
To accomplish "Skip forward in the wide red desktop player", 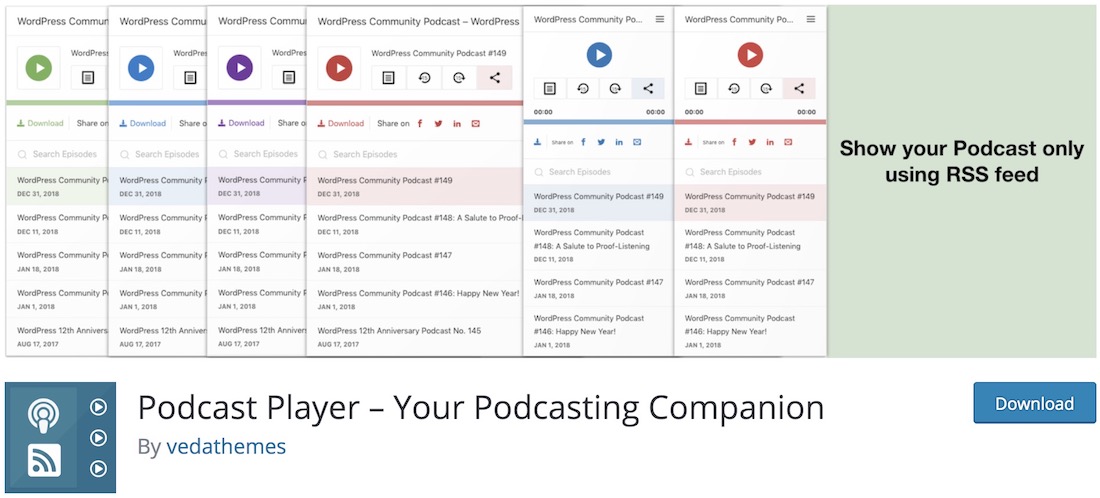I will pyautogui.click(x=459, y=78).
